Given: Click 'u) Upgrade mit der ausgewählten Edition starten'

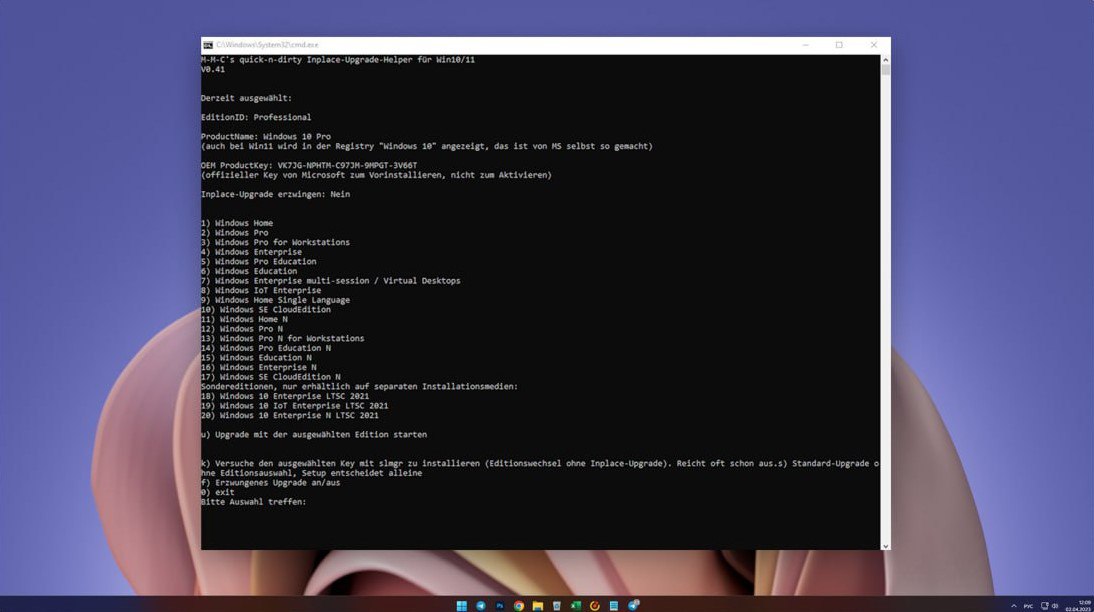Looking at the screenshot, I should [314, 435].
